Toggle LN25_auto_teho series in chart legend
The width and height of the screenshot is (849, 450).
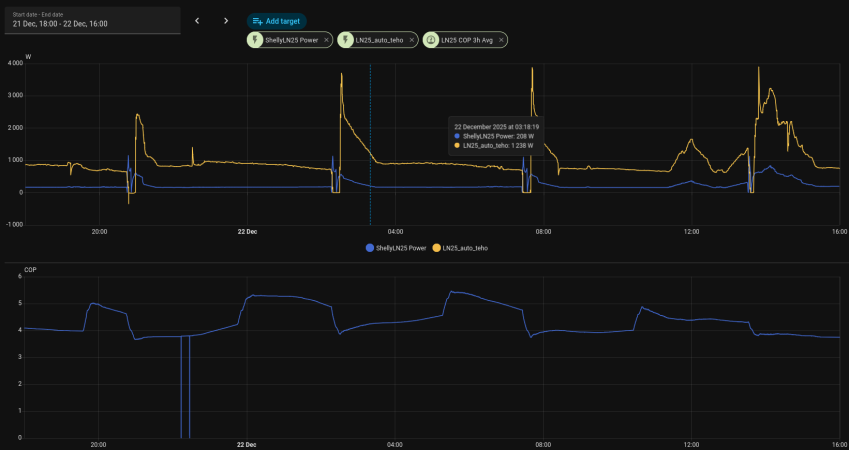coord(465,247)
